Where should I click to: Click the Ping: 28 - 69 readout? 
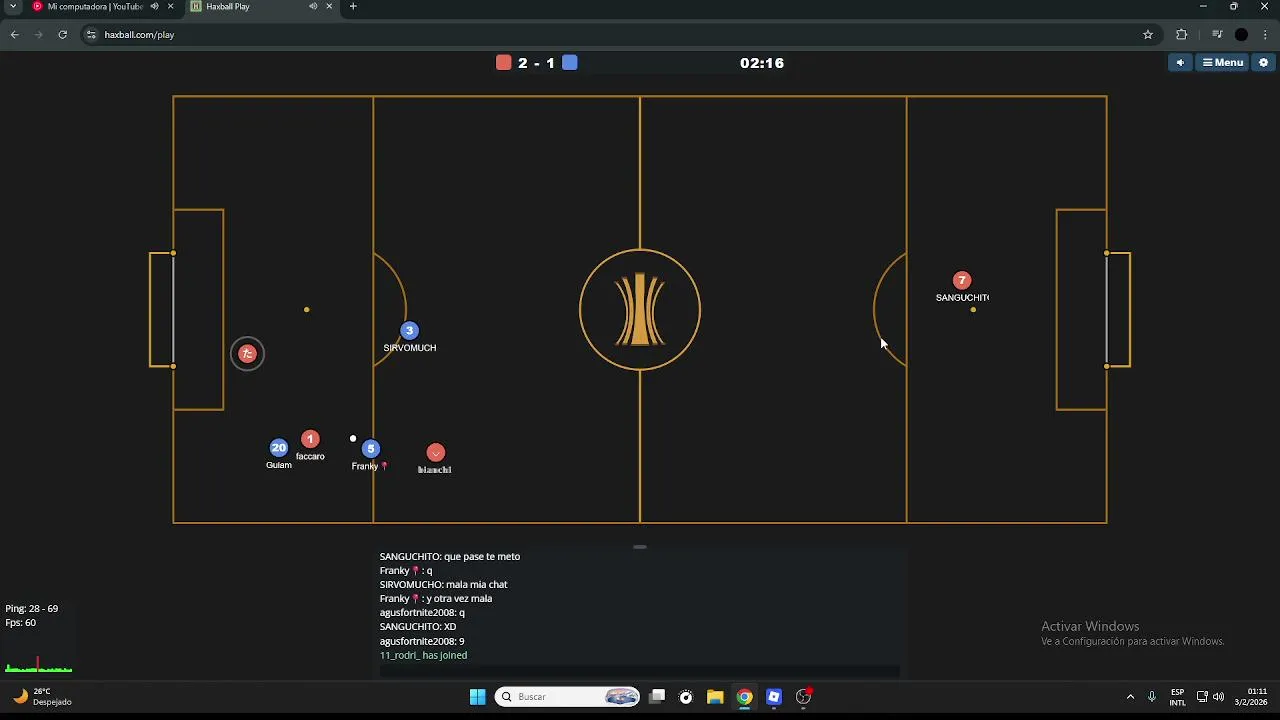(32, 608)
